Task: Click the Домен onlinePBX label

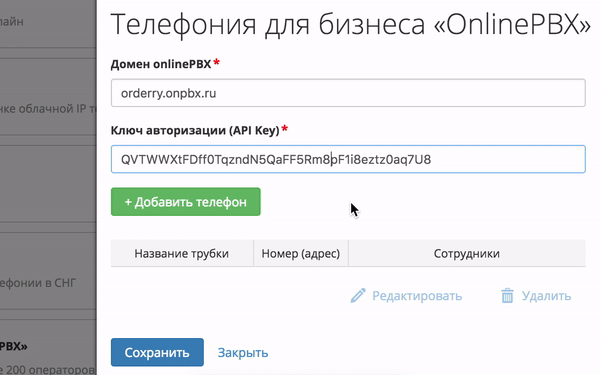Action: pyautogui.click(x=161, y=64)
